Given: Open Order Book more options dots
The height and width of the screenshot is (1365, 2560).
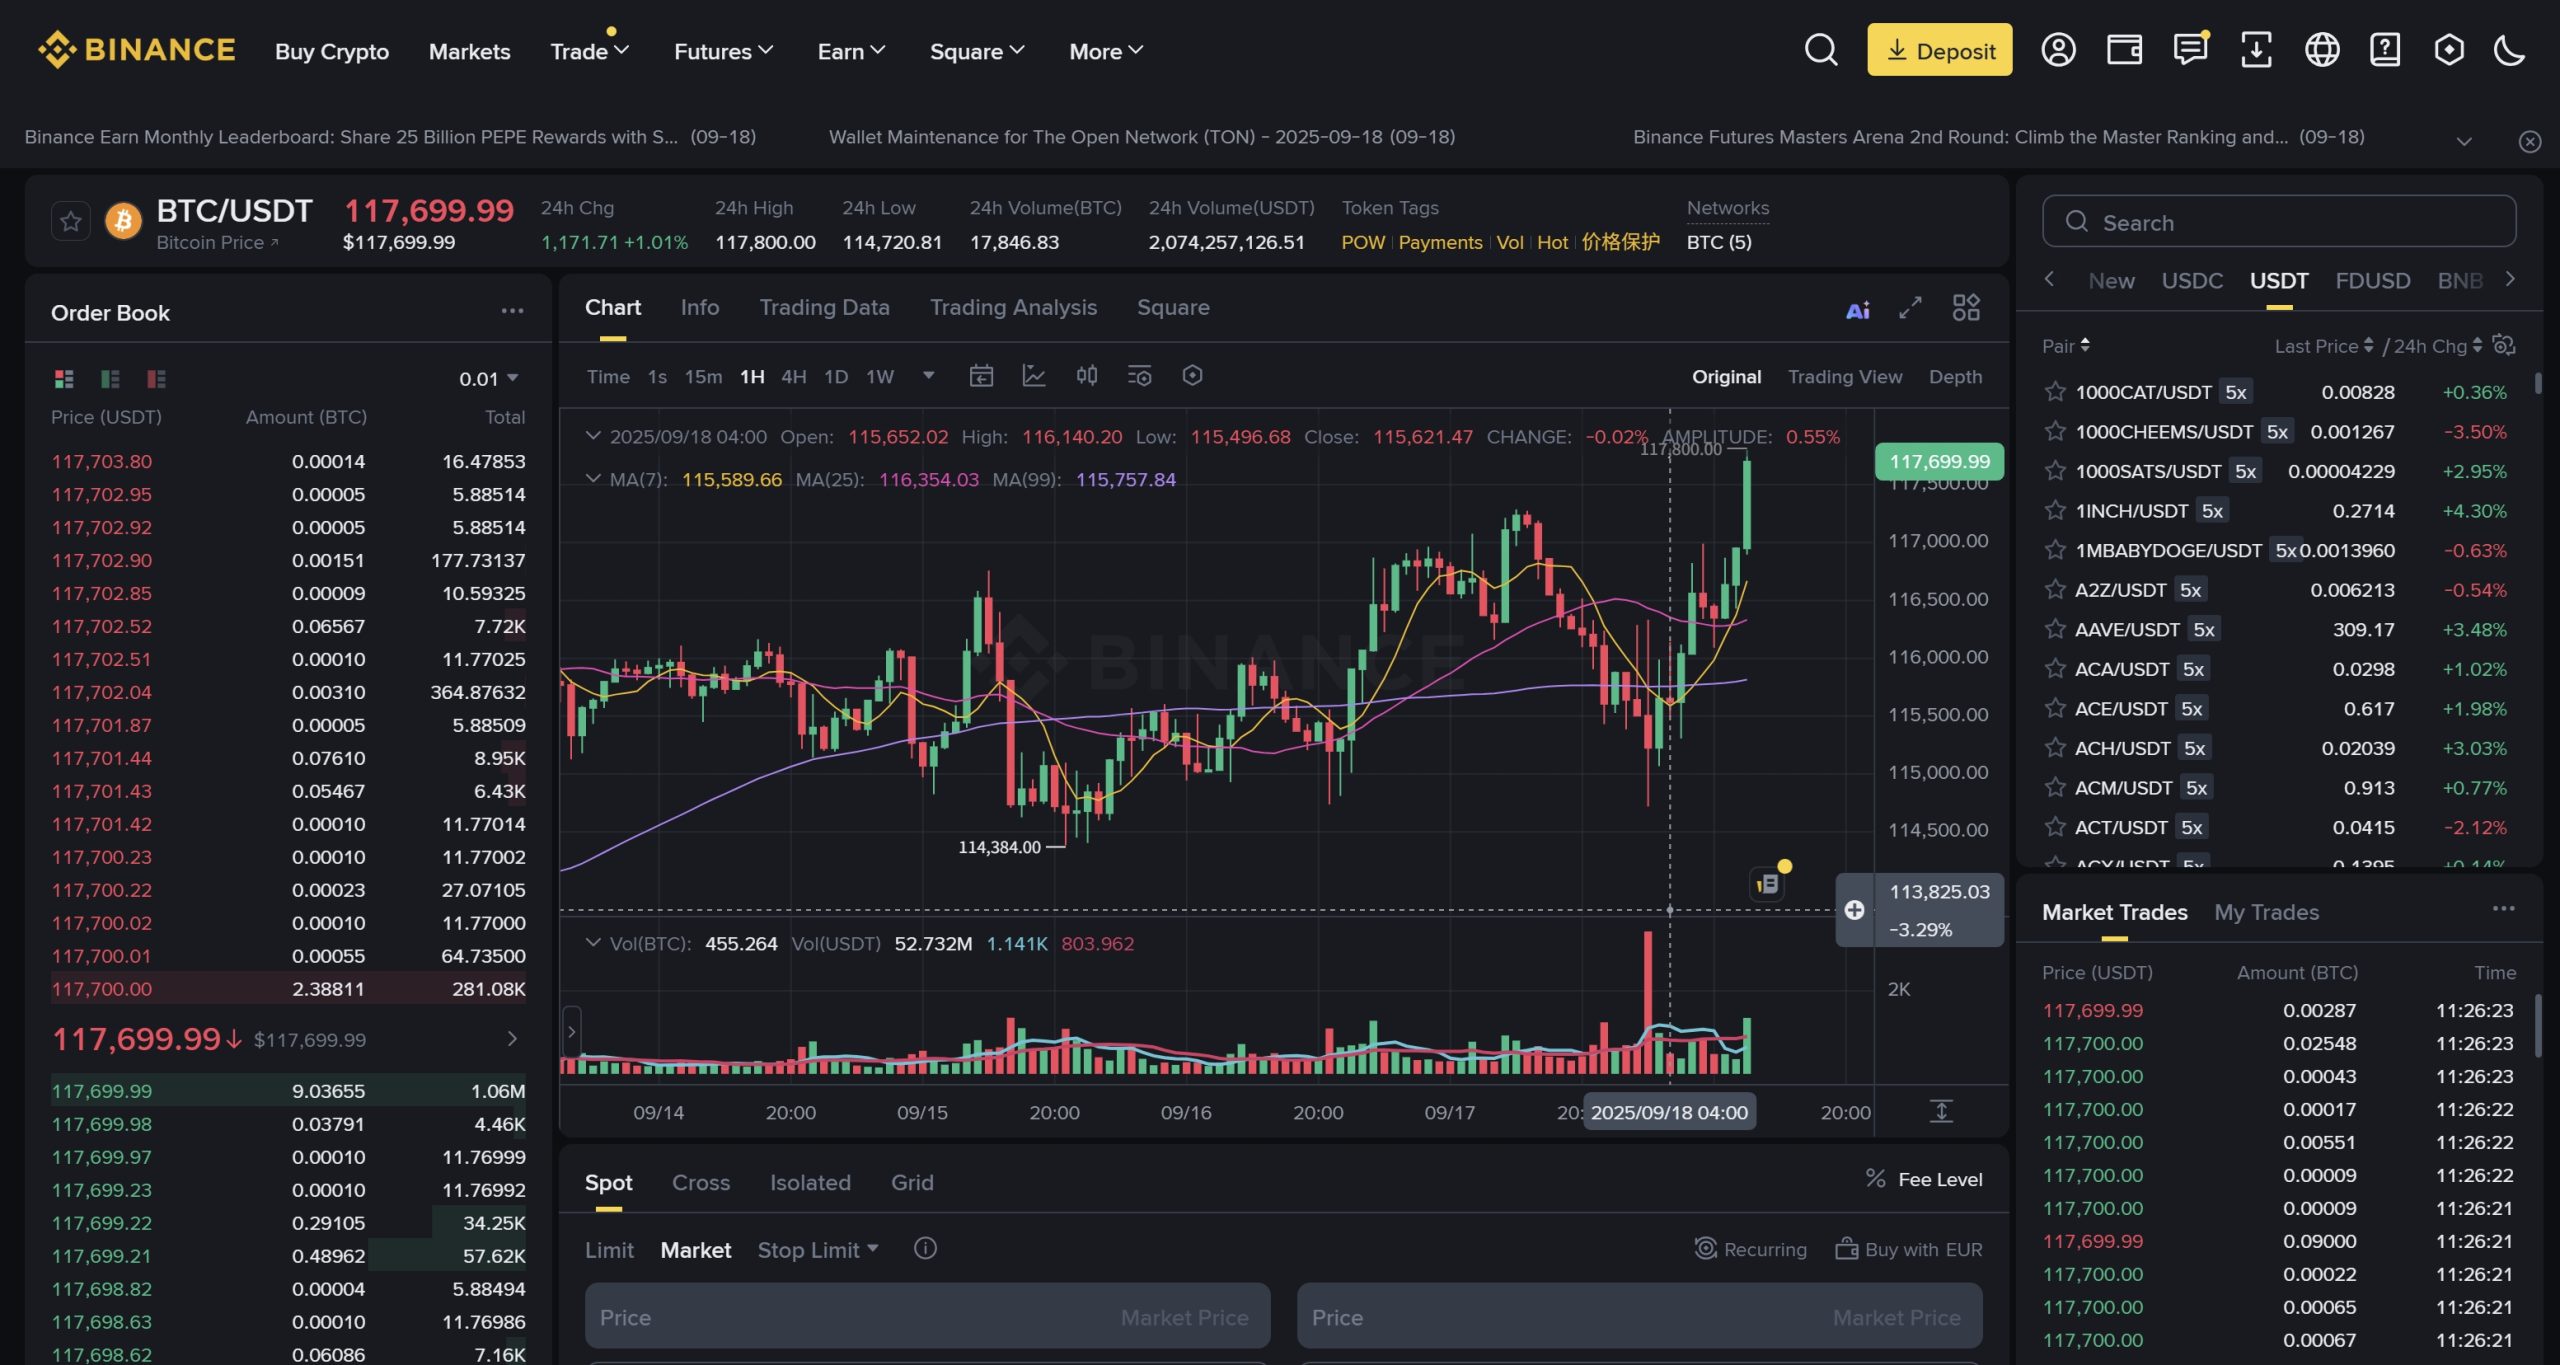Looking at the screenshot, I should pos(512,311).
